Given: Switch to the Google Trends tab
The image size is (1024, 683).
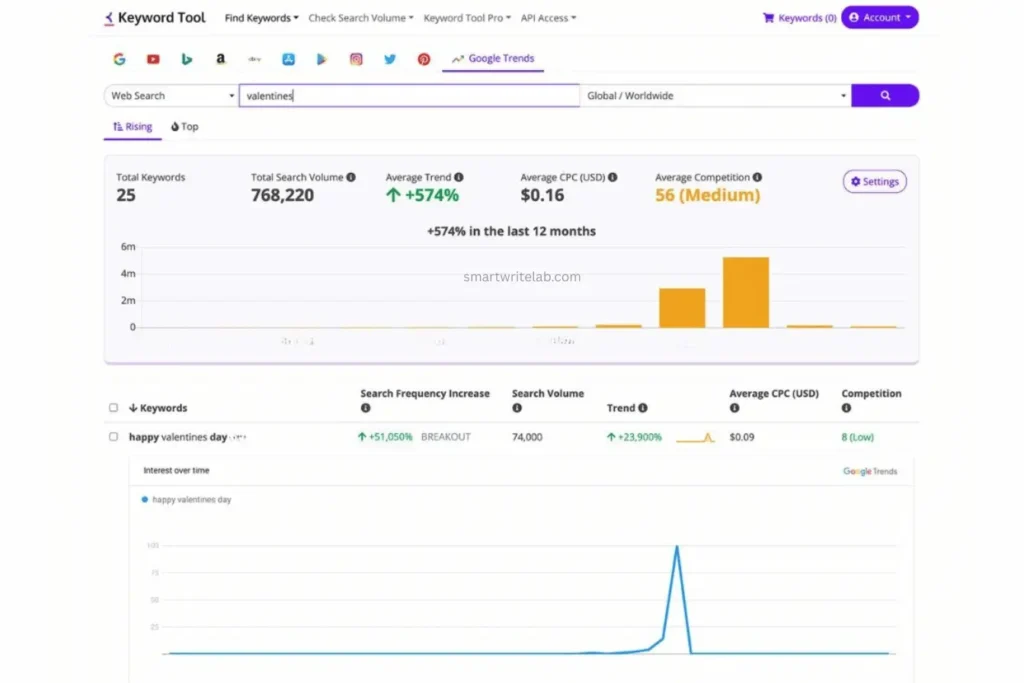Looking at the screenshot, I should point(493,59).
